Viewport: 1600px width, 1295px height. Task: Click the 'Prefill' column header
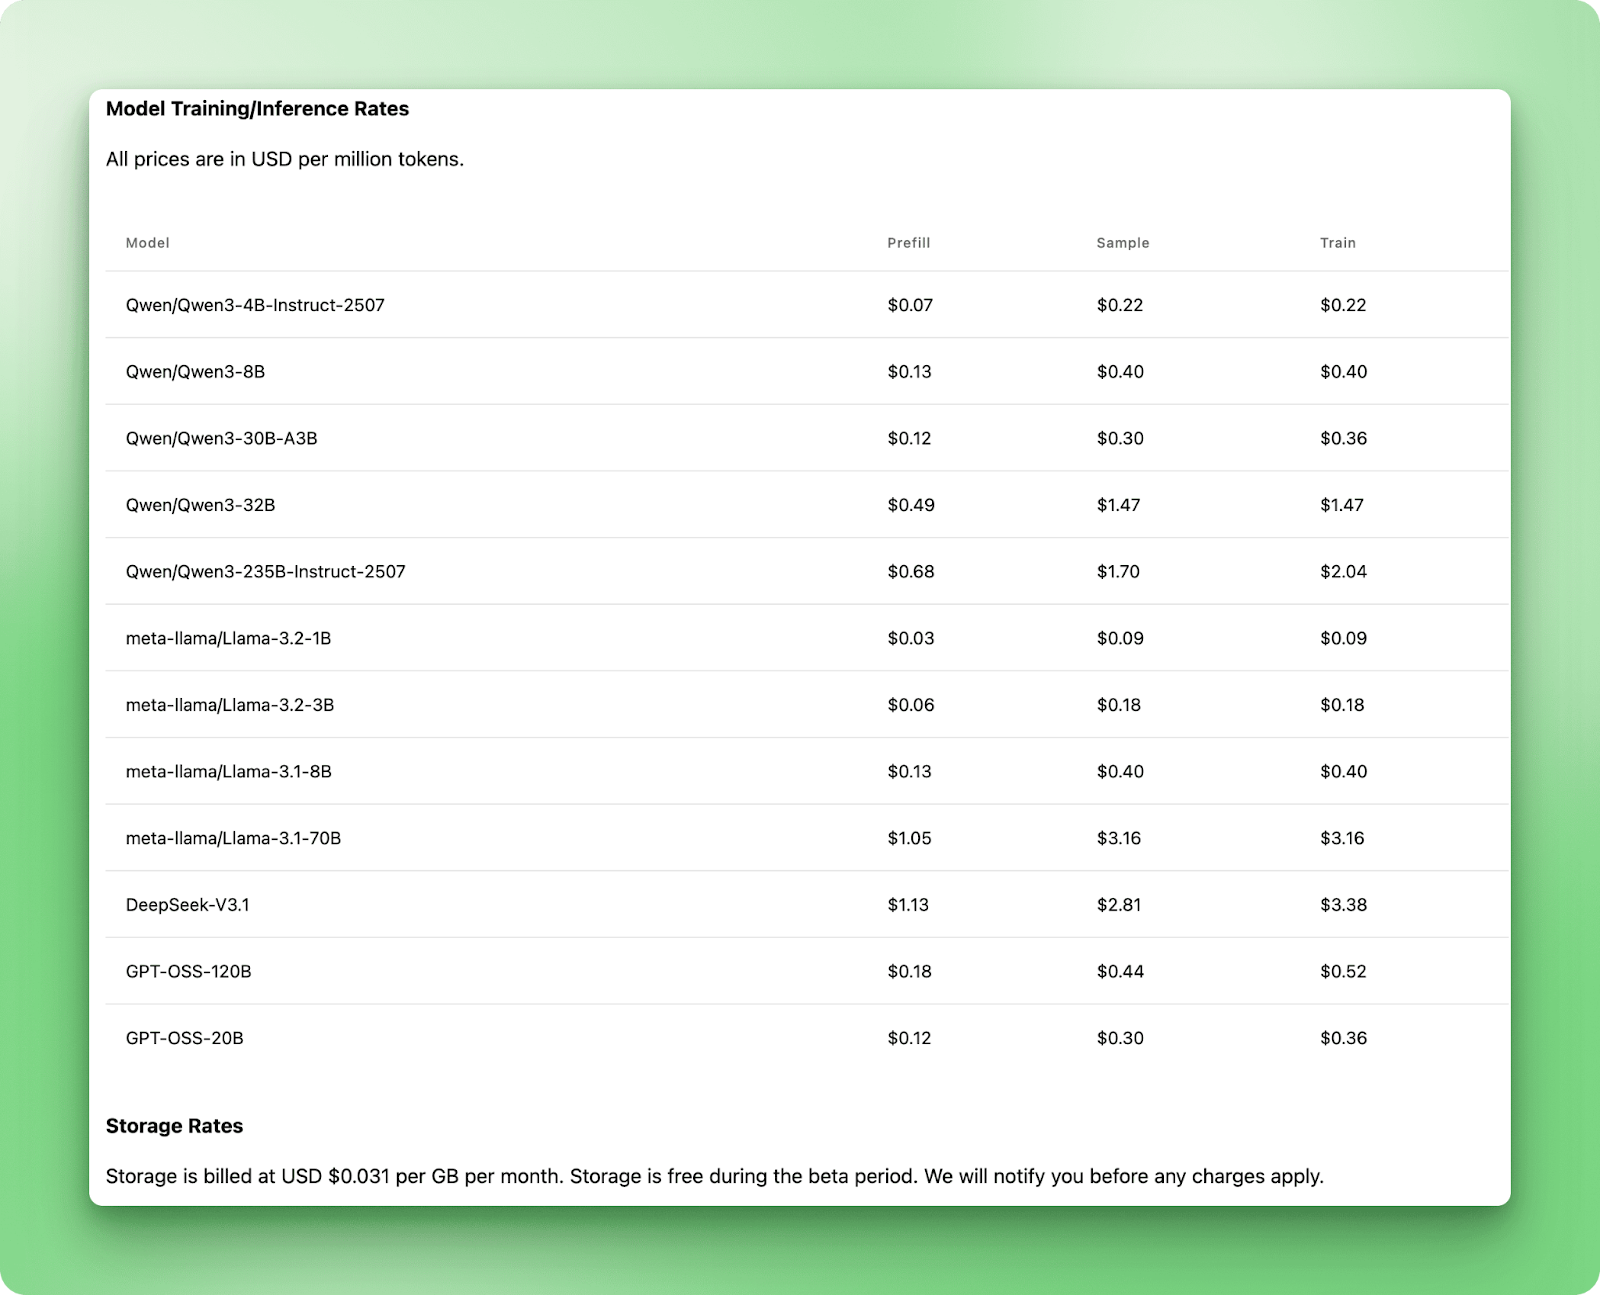(x=909, y=243)
